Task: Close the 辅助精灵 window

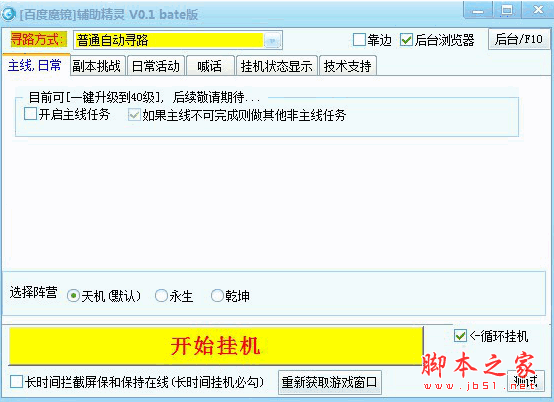Action: coord(537,10)
